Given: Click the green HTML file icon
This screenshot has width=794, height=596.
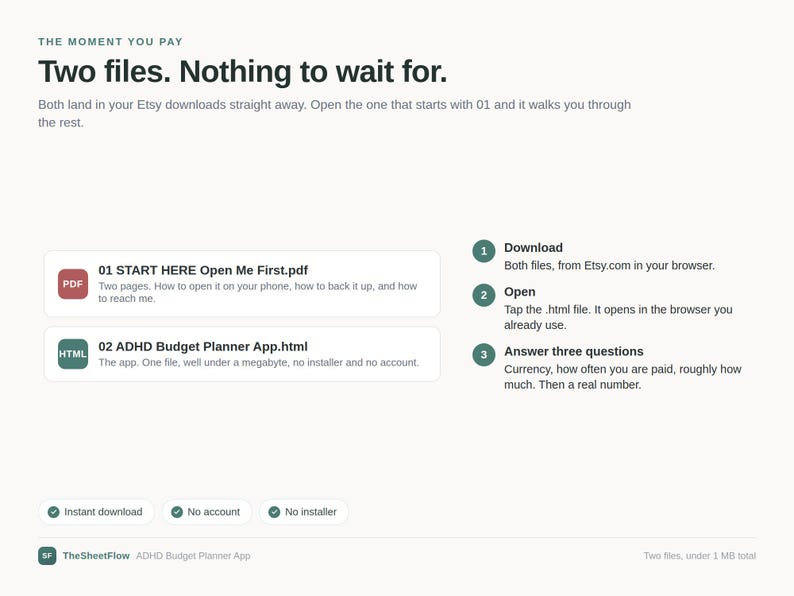Looking at the screenshot, I should point(73,354).
